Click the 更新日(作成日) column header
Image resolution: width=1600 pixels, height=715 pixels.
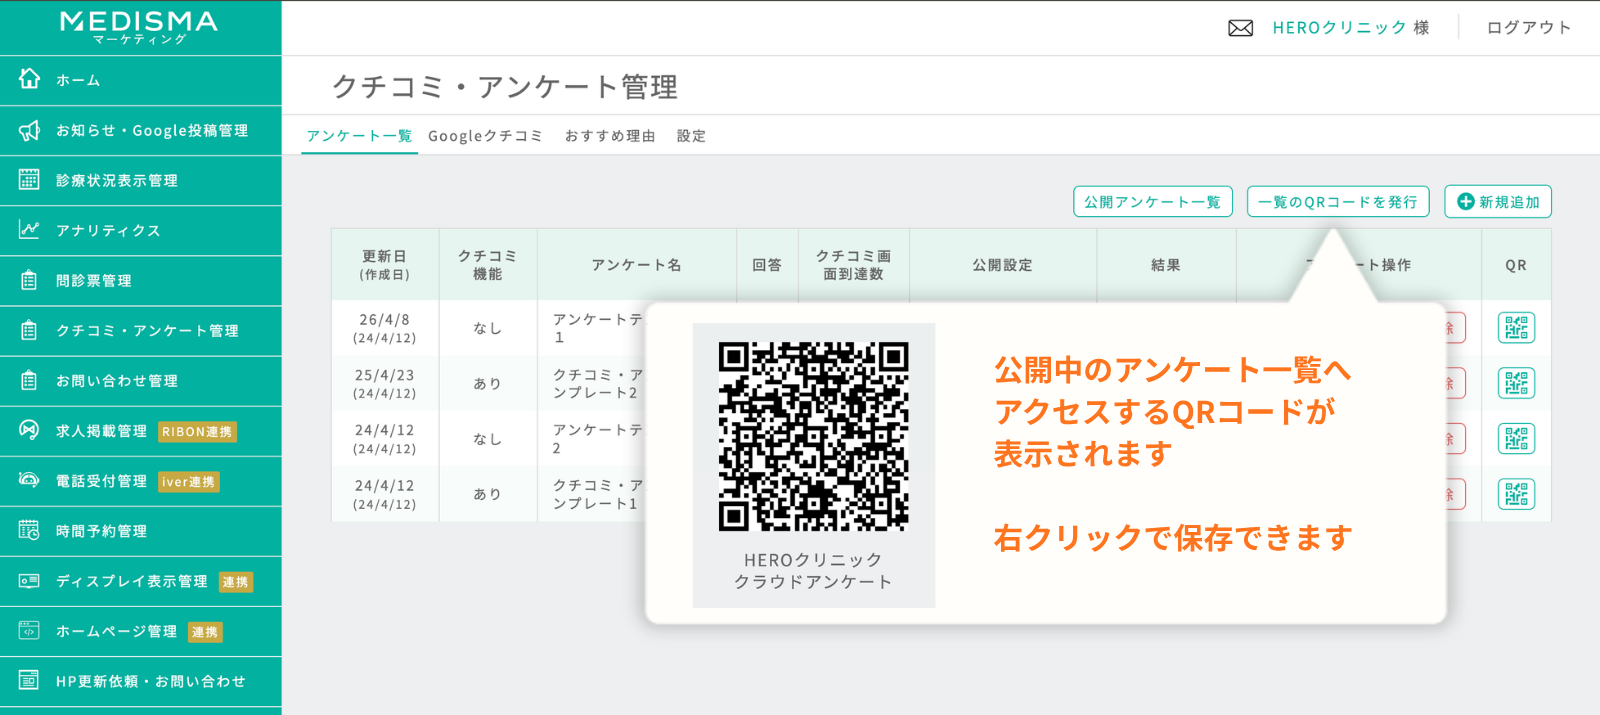[385, 265]
